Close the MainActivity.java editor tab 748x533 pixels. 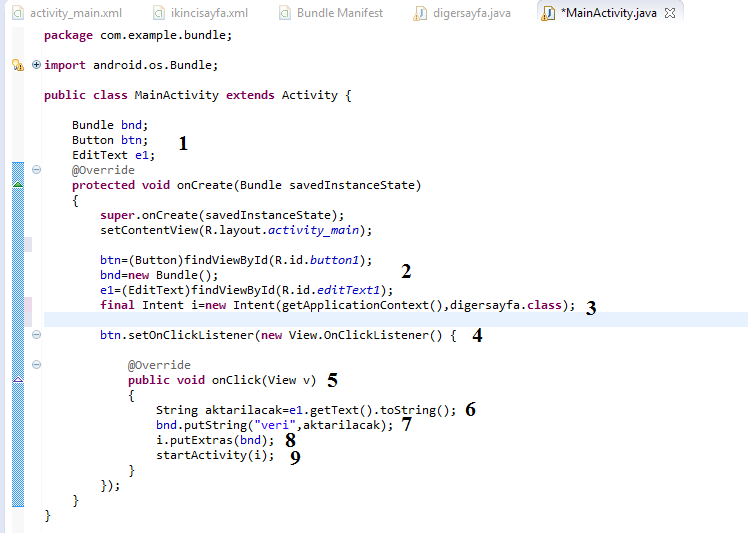click(670, 13)
